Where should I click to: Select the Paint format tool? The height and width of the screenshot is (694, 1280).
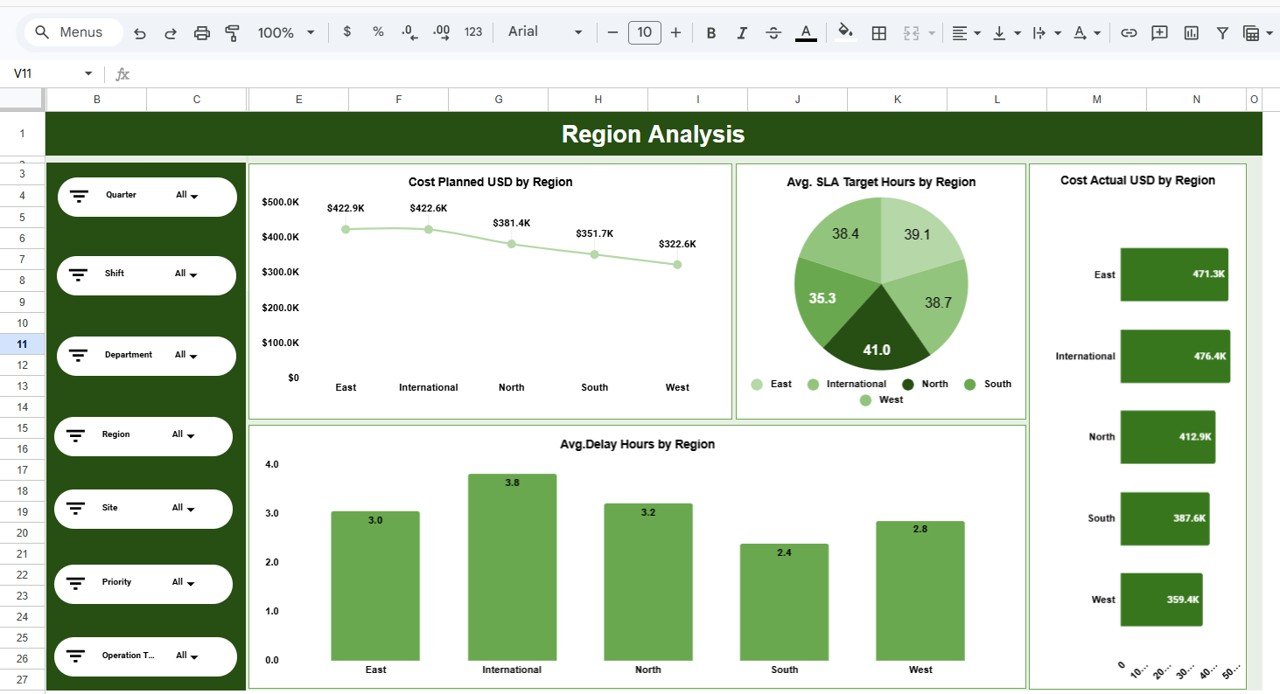232,32
